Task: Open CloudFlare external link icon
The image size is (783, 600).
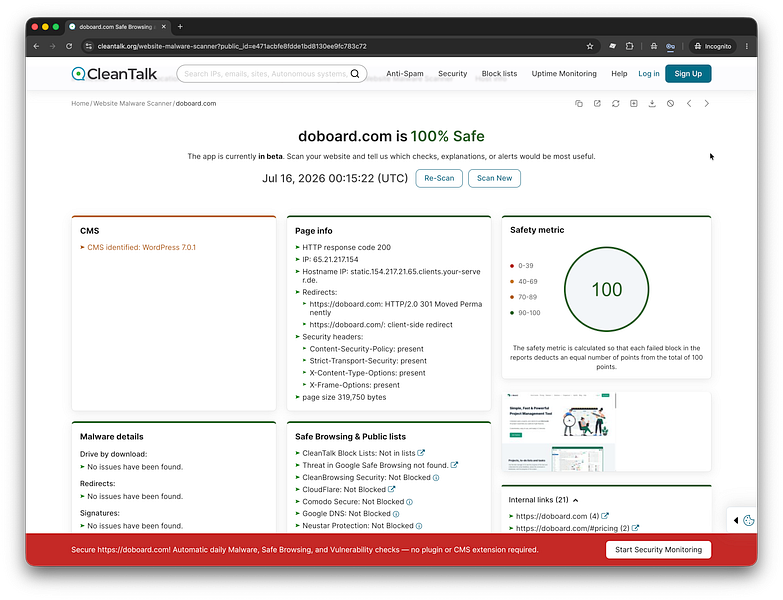Action: point(392,489)
